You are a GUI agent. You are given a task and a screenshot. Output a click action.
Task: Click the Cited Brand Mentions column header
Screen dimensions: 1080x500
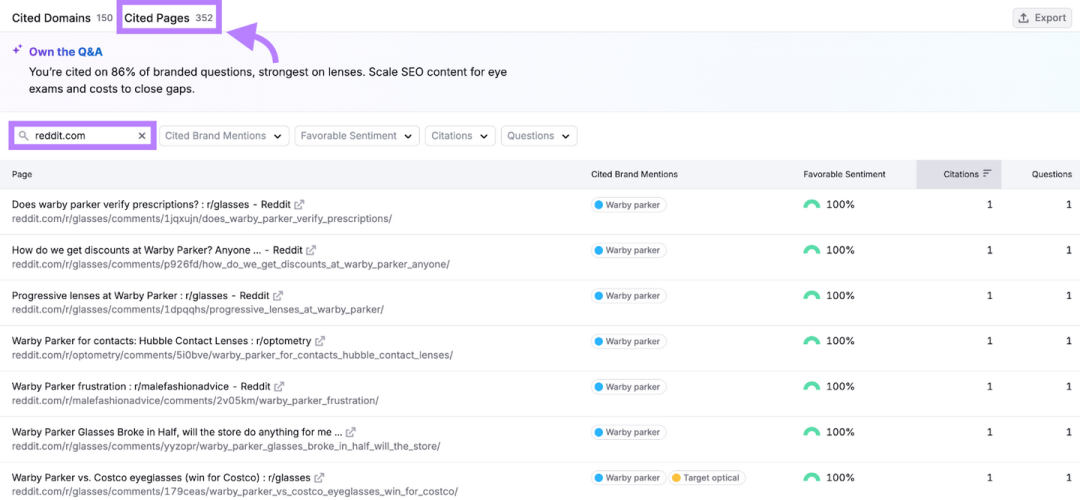(634, 174)
